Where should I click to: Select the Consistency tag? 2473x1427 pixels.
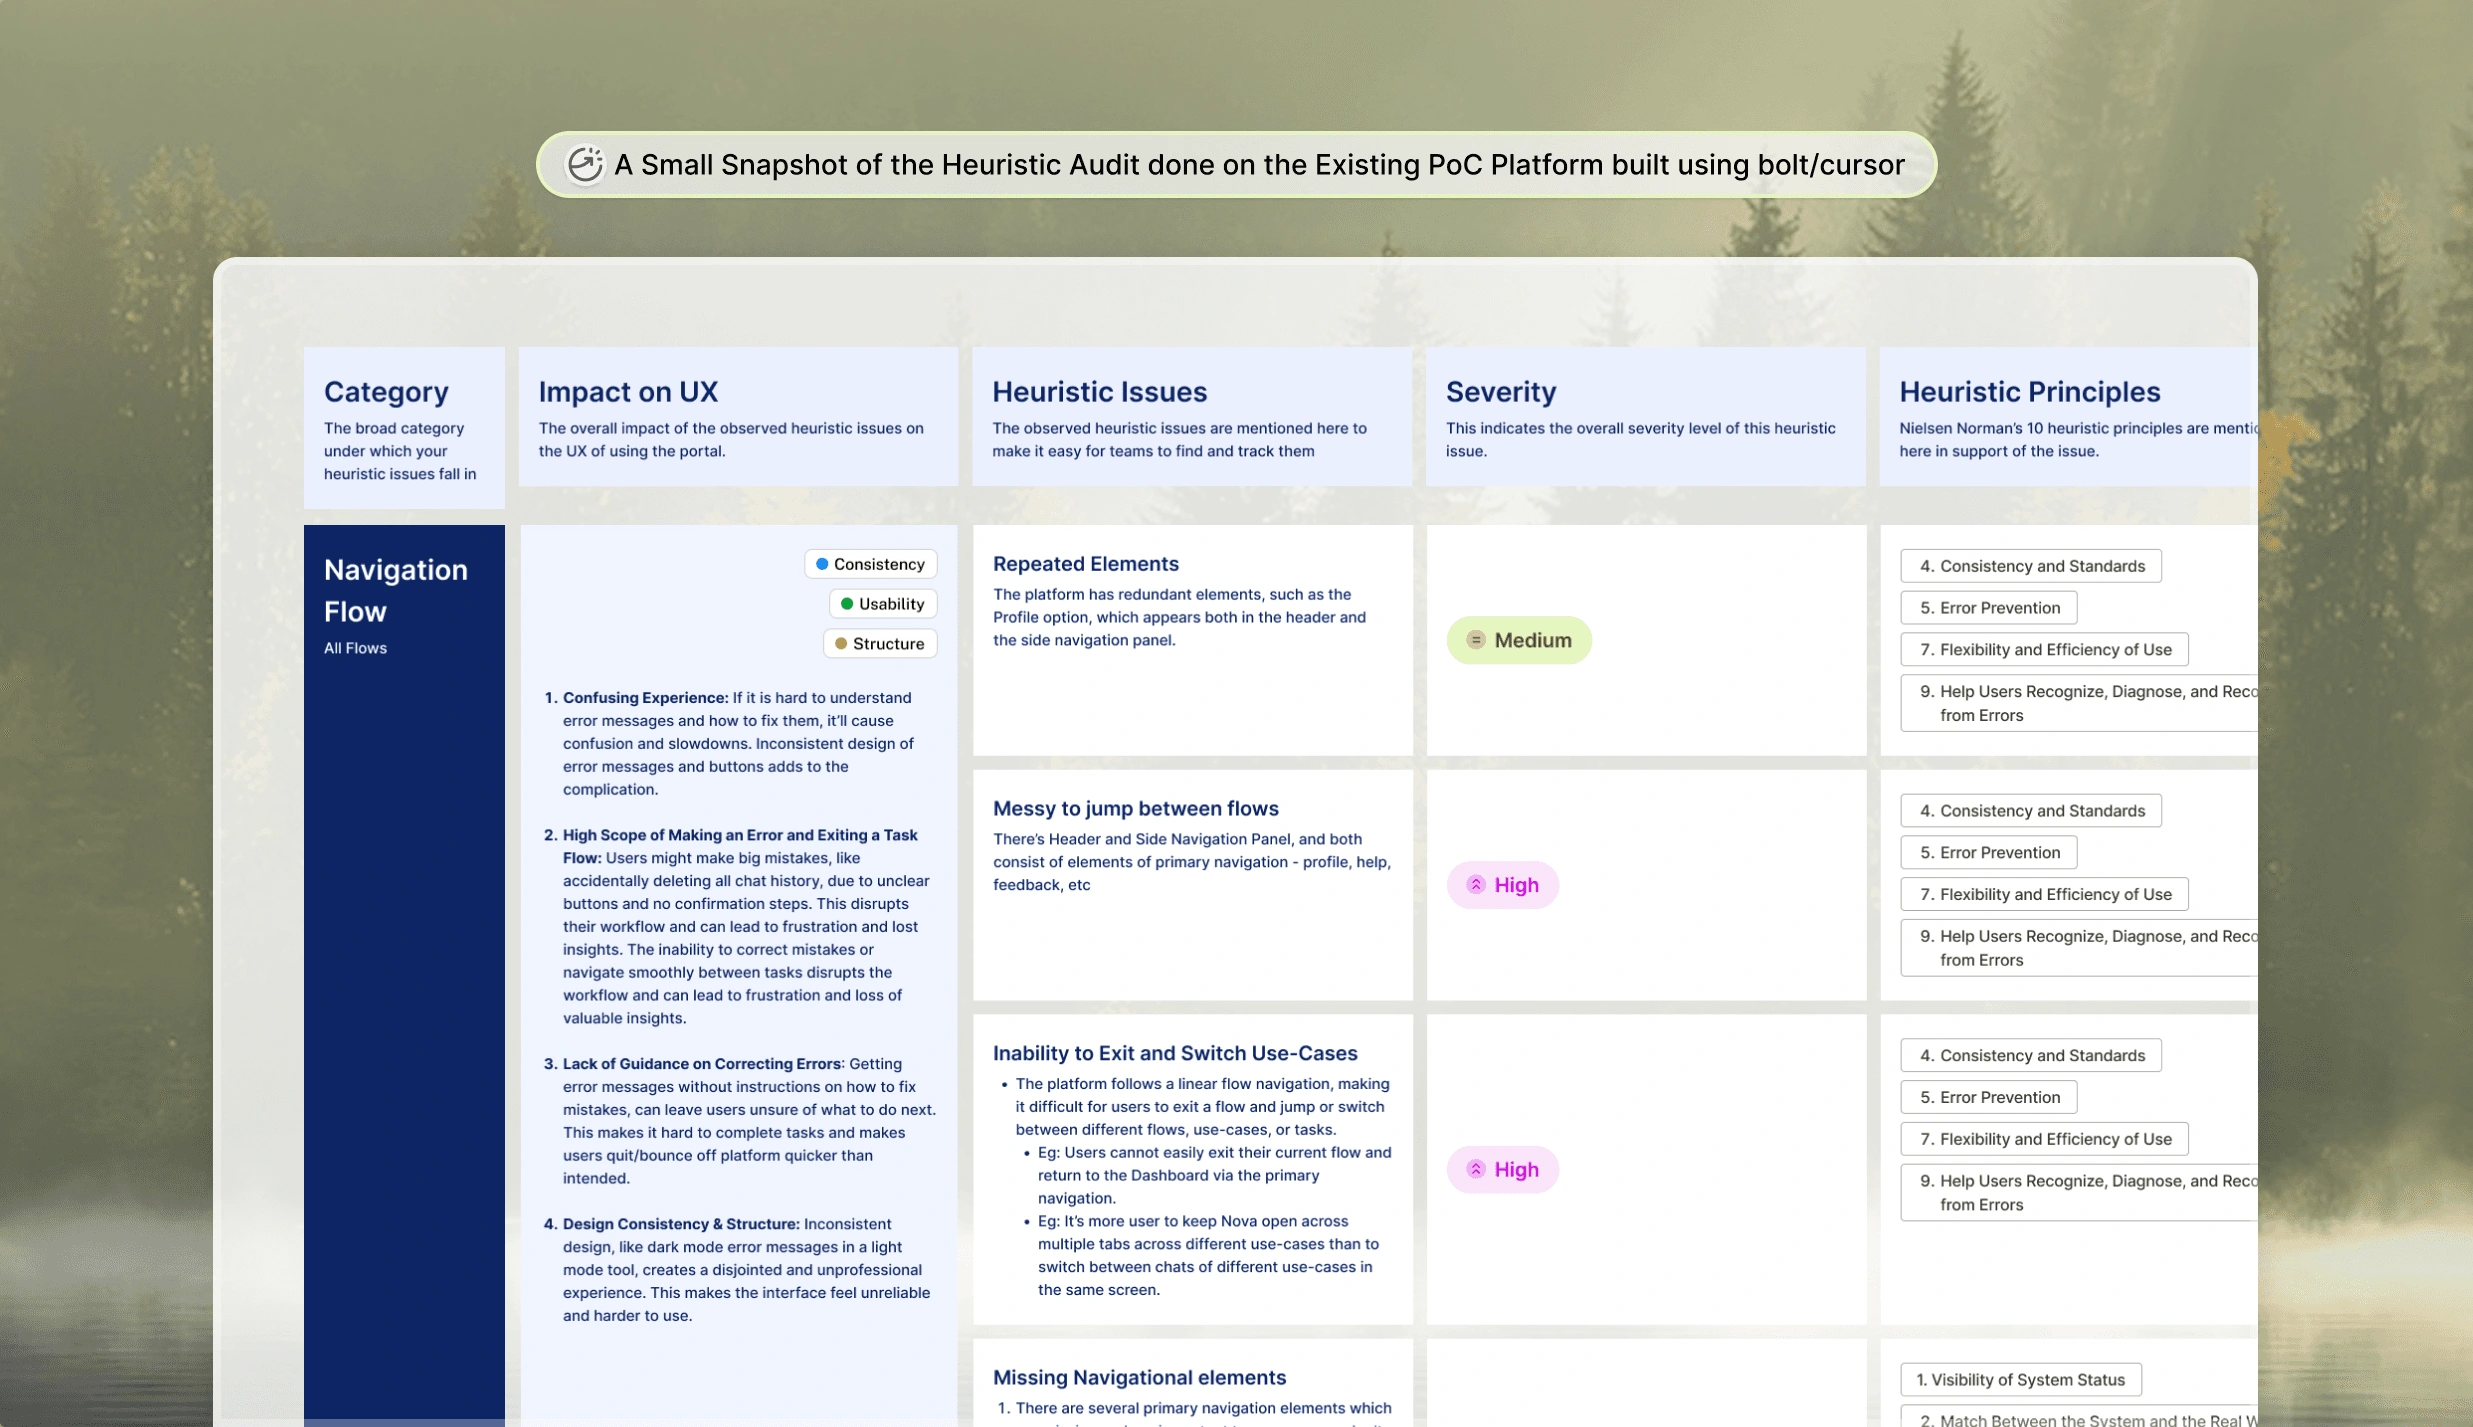[x=871, y=564]
